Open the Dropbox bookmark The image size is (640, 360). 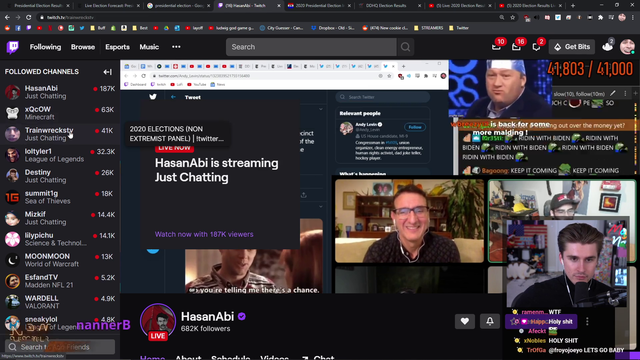click(x=333, y=28)
